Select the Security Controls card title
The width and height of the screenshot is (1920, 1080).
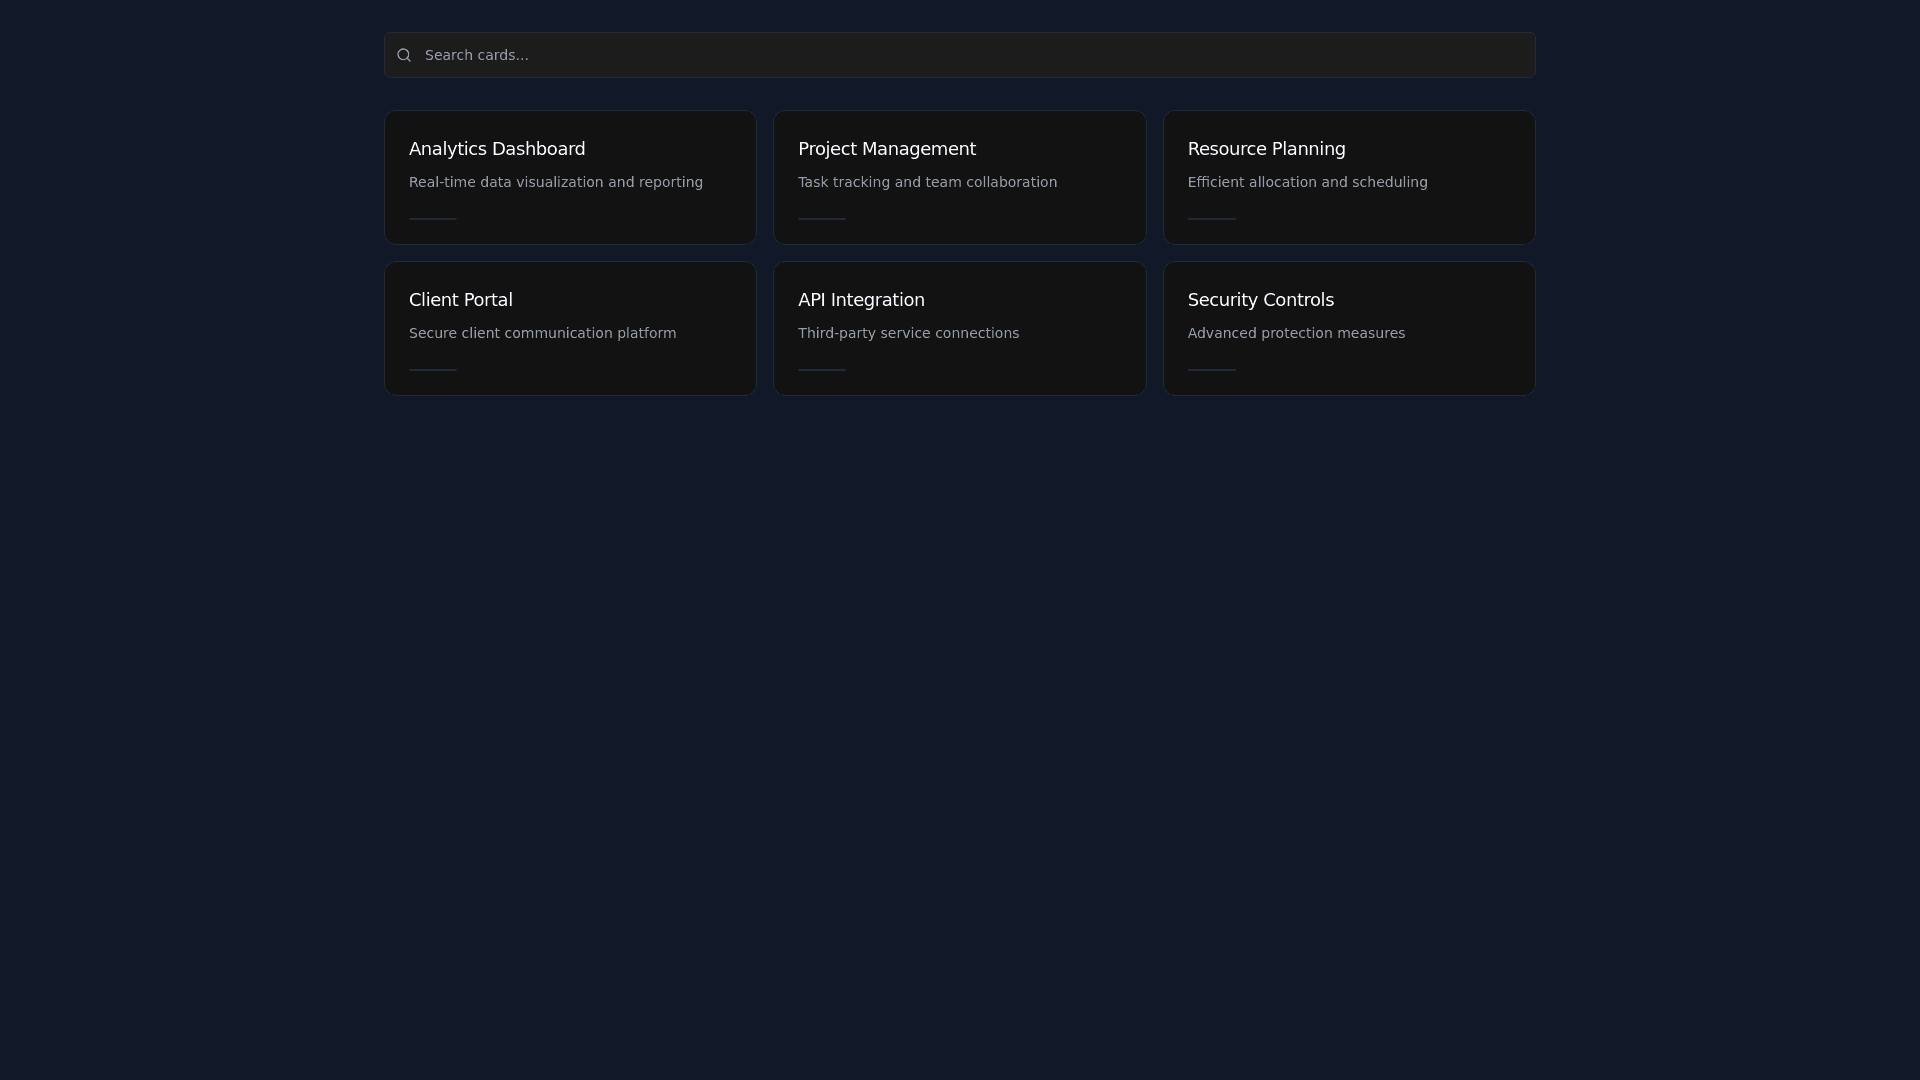pyautogui.click(x=1260, y=300)
